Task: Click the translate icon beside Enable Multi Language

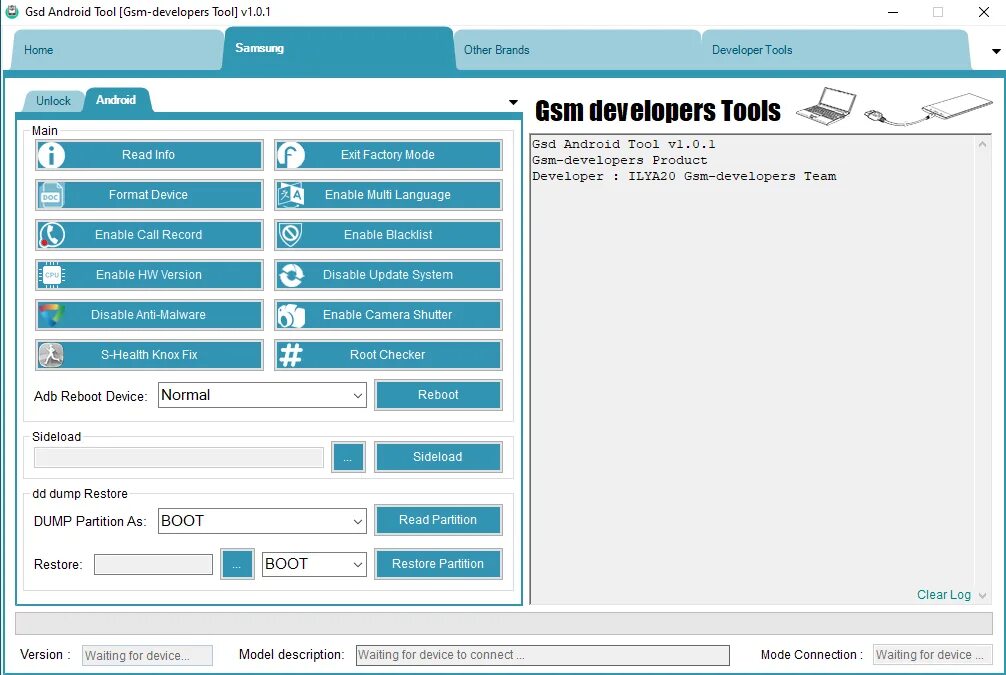Action: tap(291, 195)
